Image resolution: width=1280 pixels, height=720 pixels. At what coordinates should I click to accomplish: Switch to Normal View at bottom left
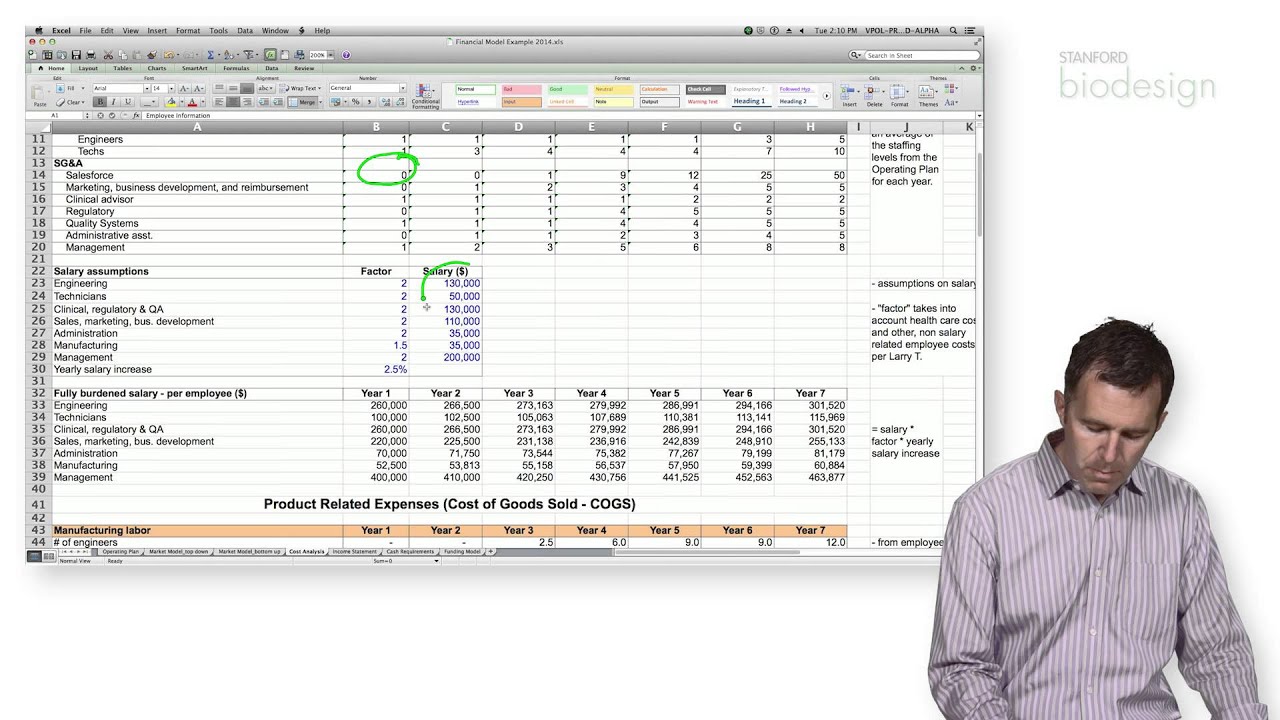pyautogui.click(x=34, y=555)
